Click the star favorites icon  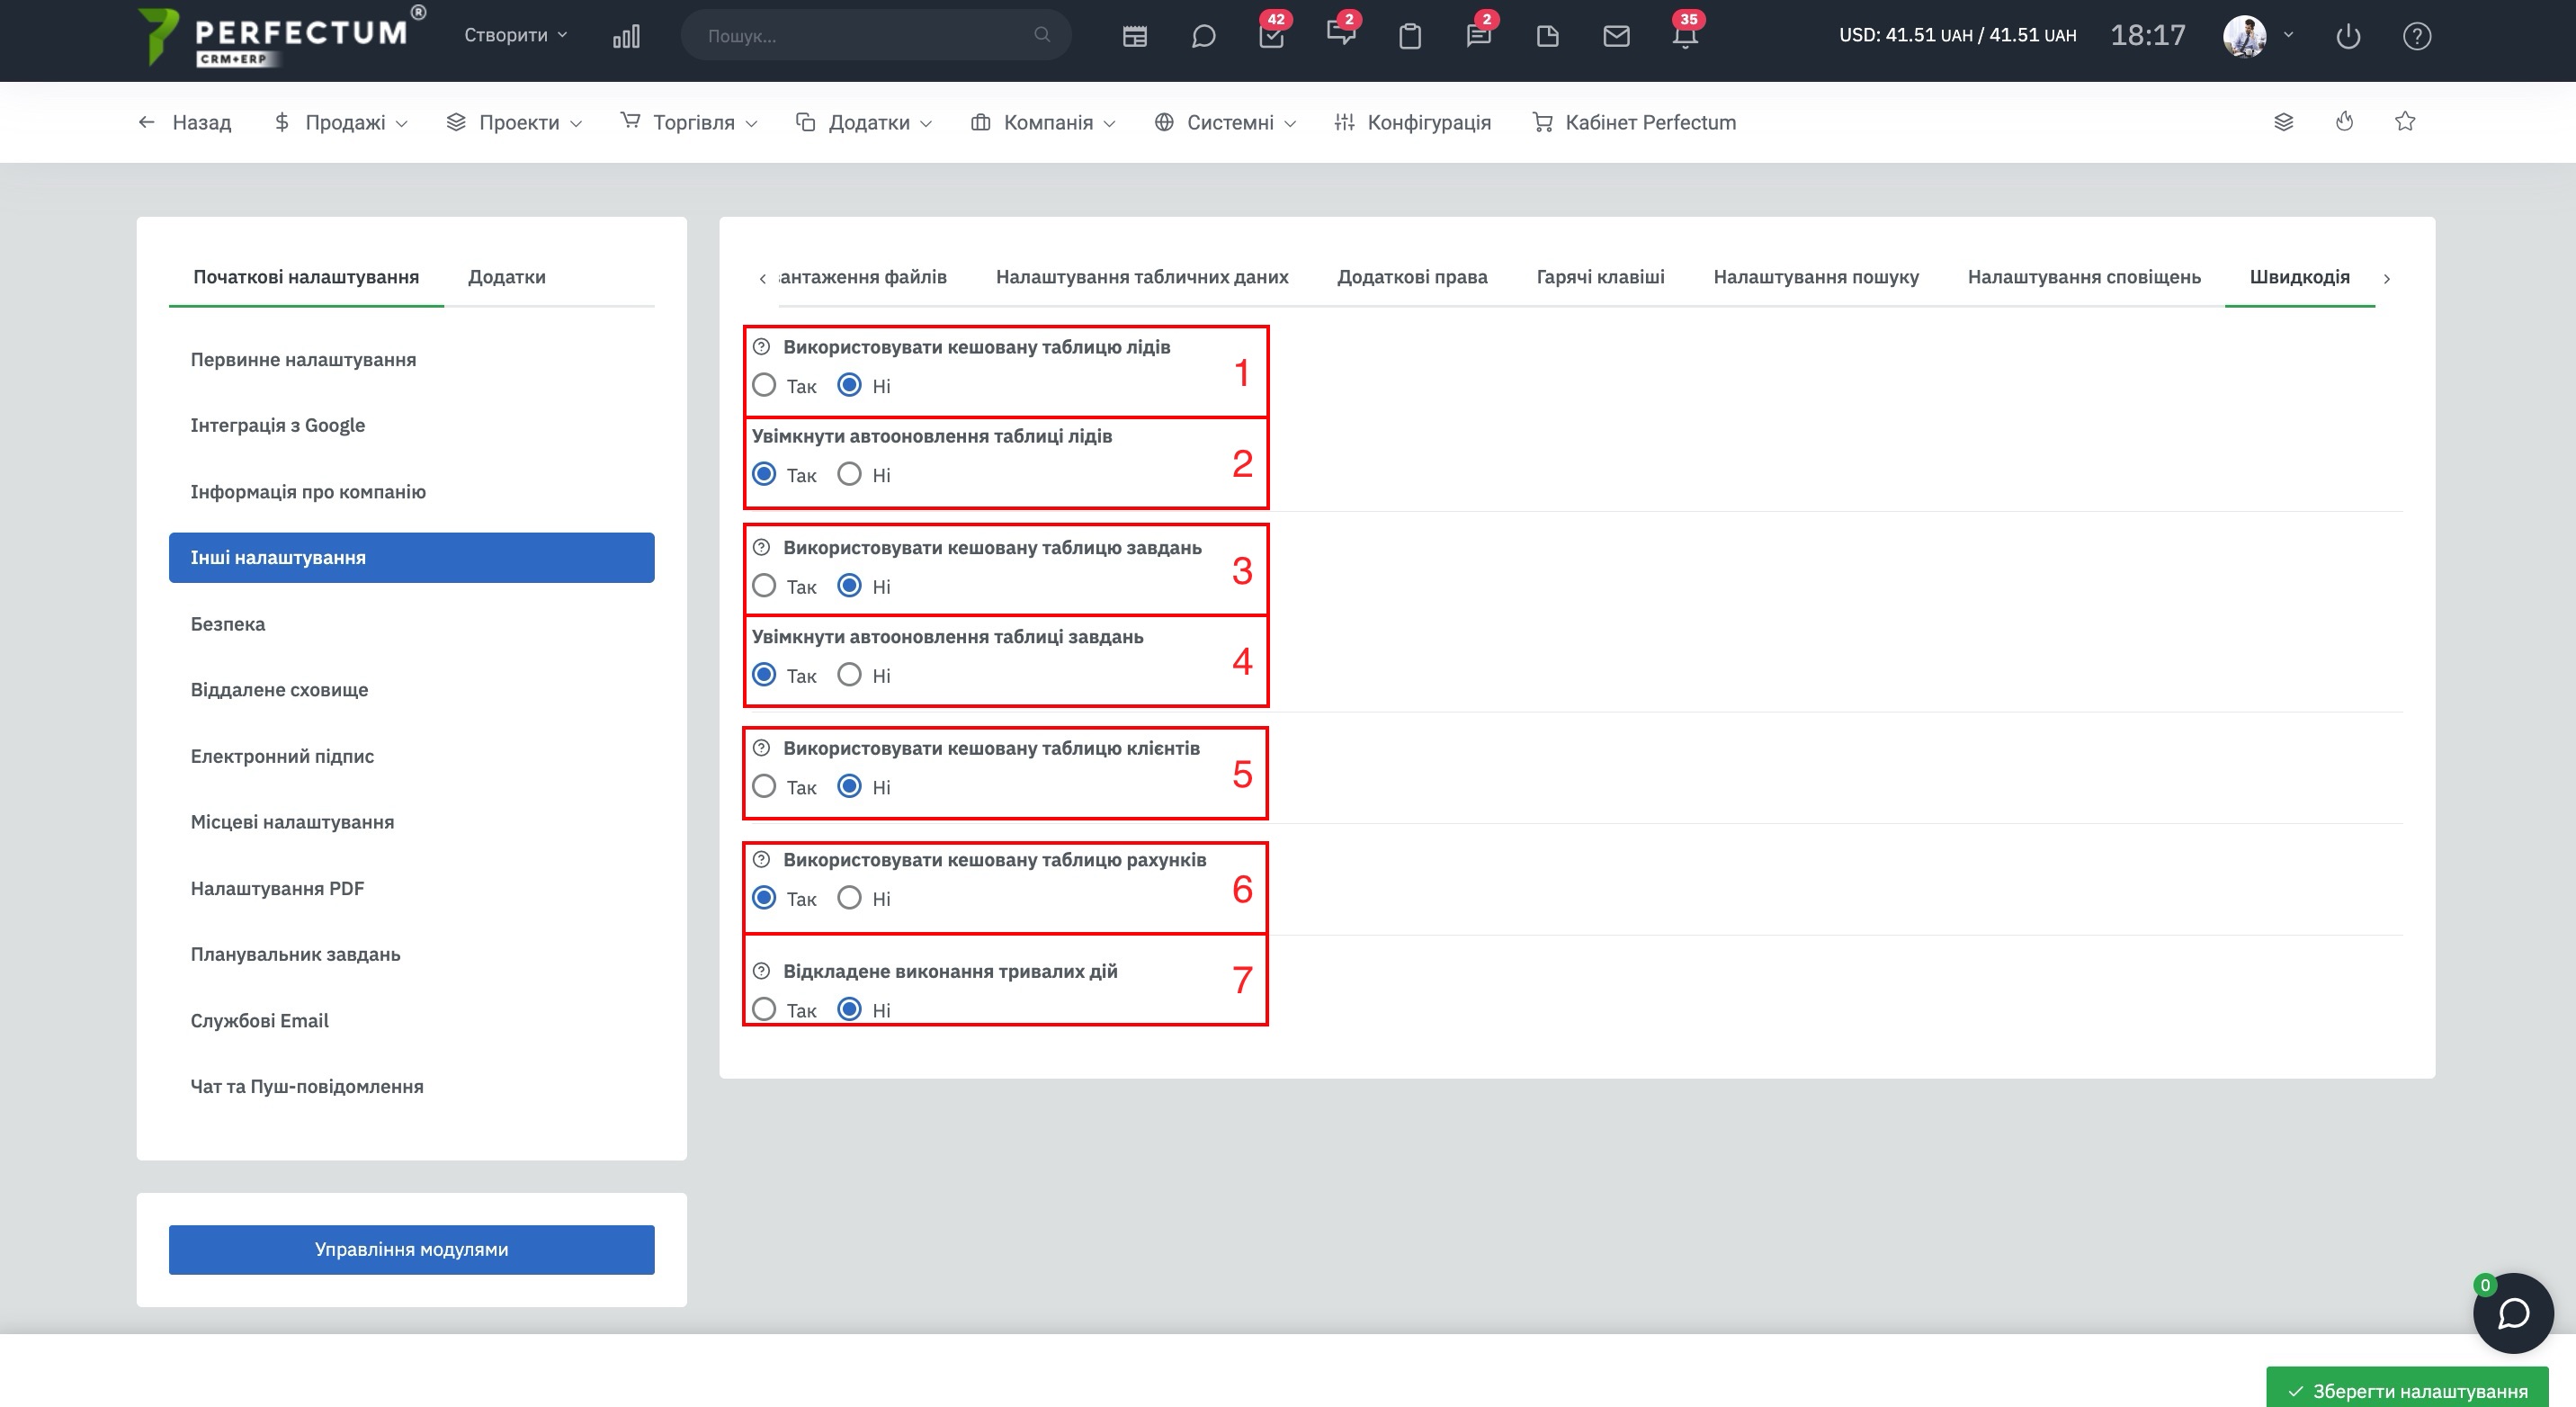click(2405, 122)
